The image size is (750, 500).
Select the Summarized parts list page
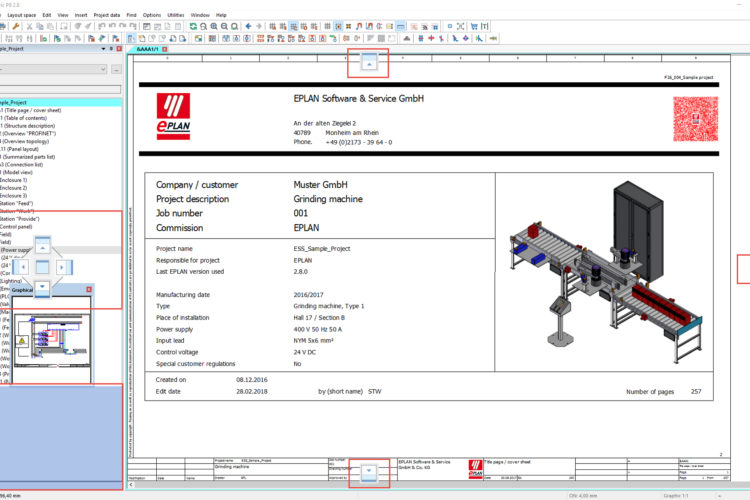(x=28, y=157)
